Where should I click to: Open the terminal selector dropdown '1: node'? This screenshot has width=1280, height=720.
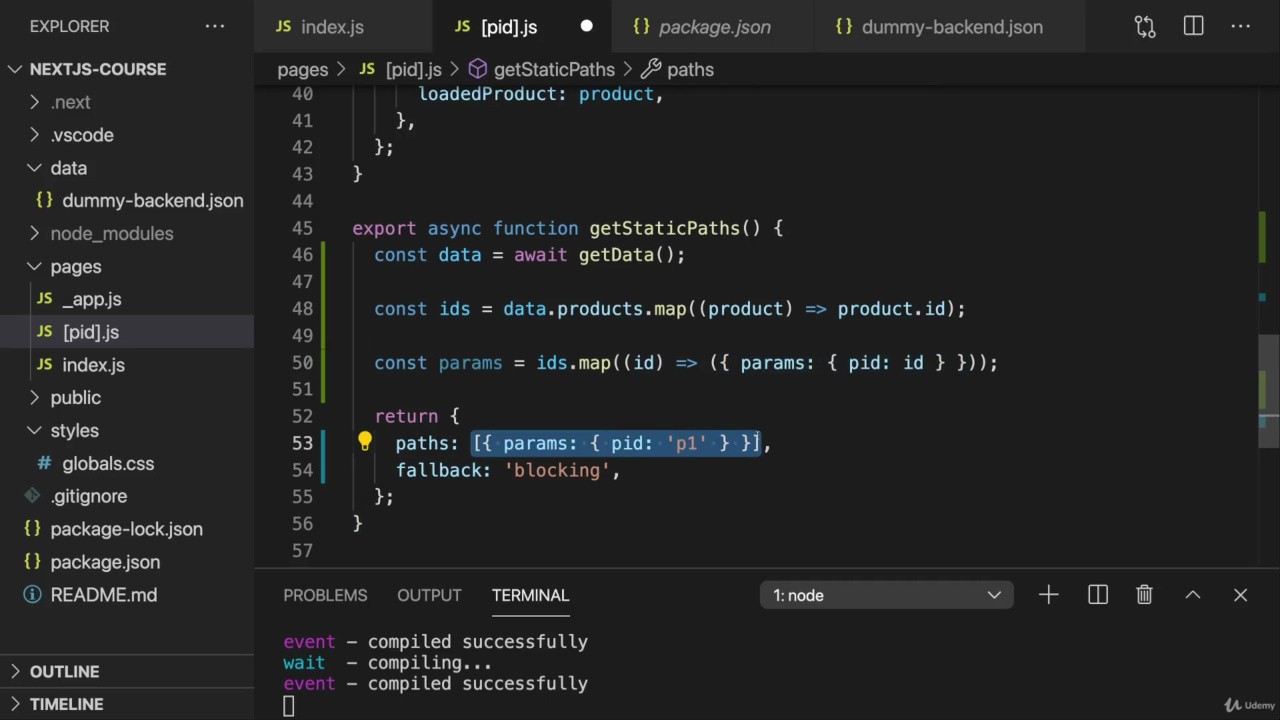tap(886, 595)
